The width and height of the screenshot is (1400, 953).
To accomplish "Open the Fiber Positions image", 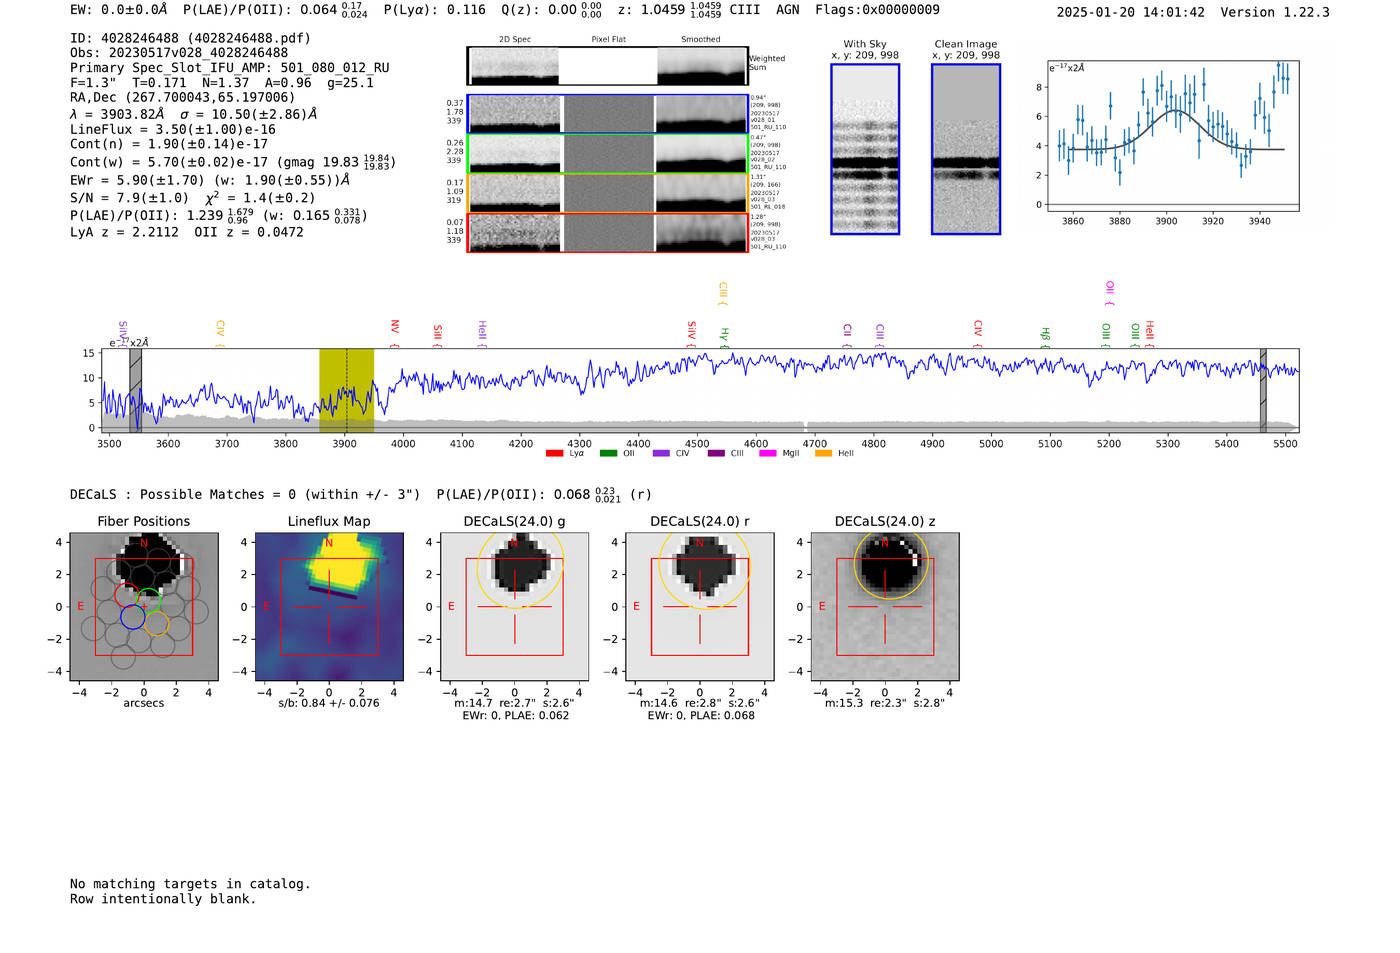I will point(144,606).
